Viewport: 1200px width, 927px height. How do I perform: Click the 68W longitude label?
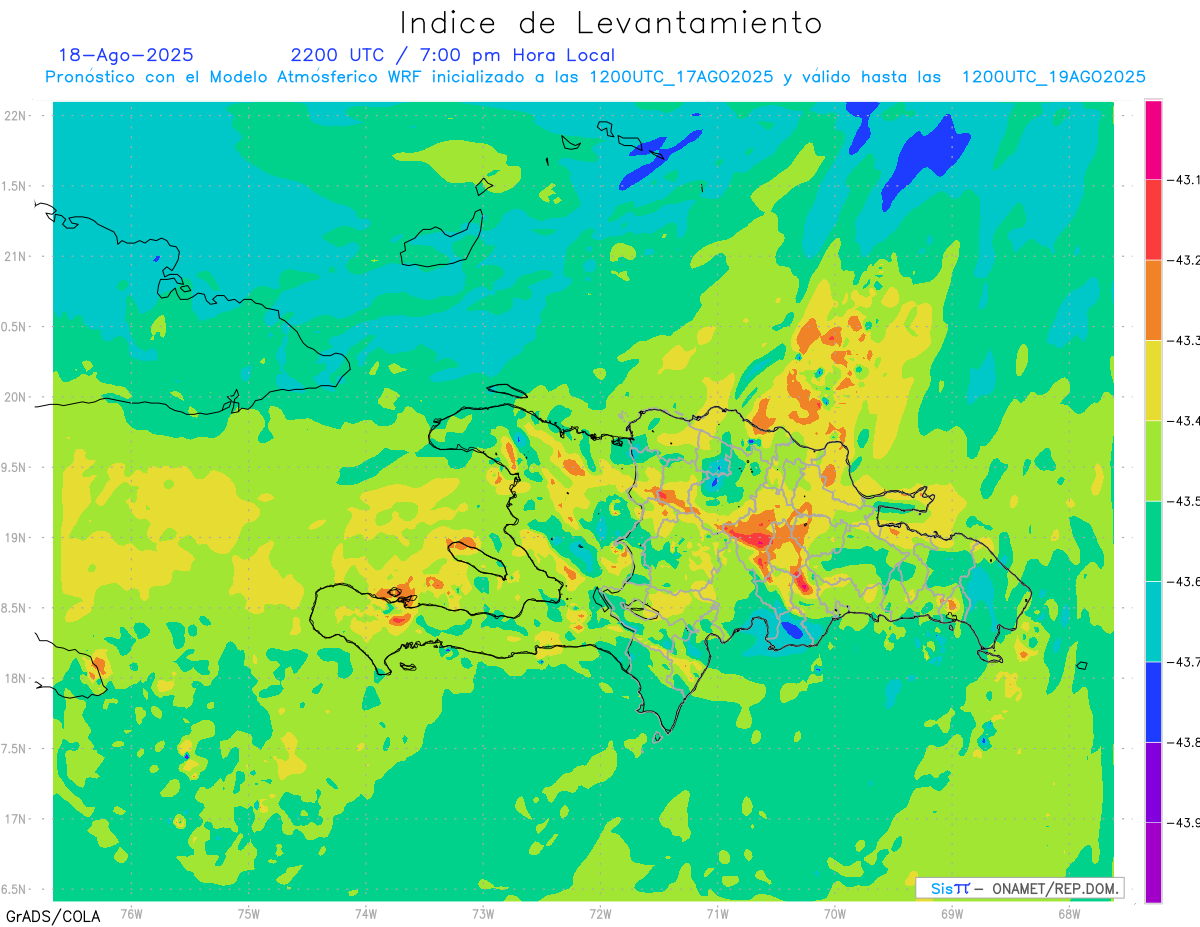[x=1068, y=913]
